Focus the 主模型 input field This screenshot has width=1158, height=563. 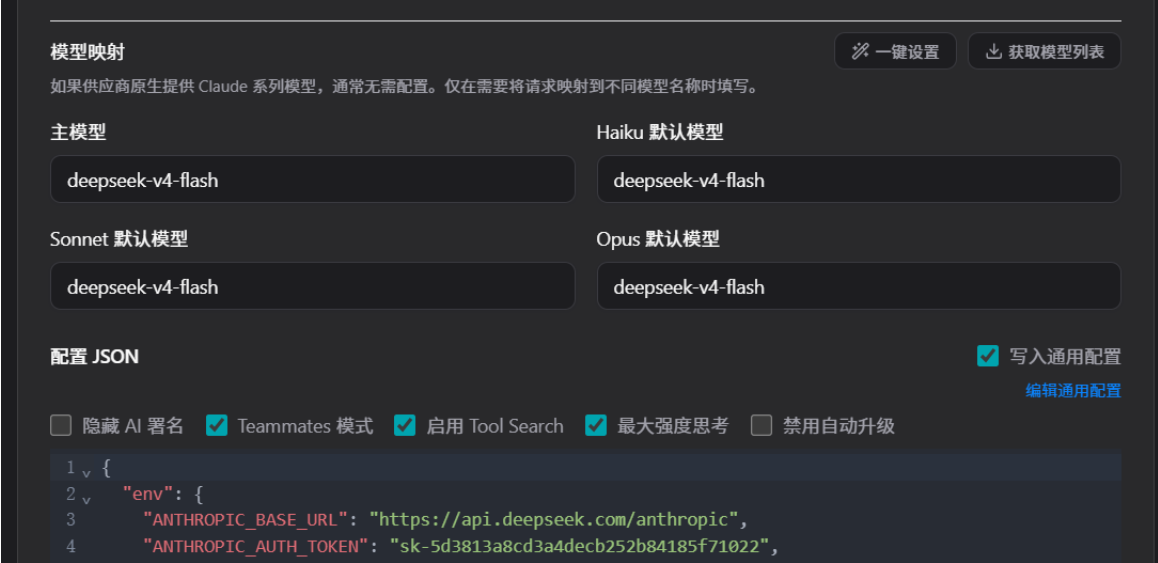pyautogui.click(x=312, y=180)
